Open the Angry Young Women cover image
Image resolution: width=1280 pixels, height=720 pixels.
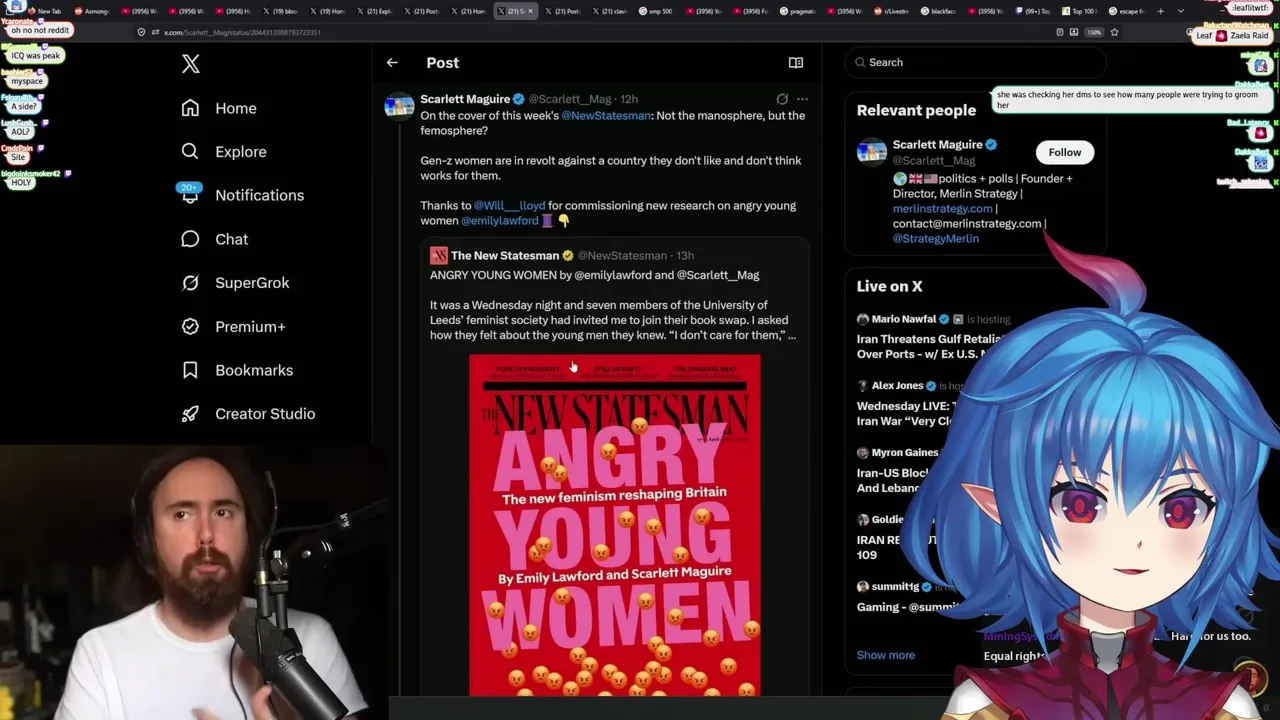pyautogui.click(x=615, y=525)
